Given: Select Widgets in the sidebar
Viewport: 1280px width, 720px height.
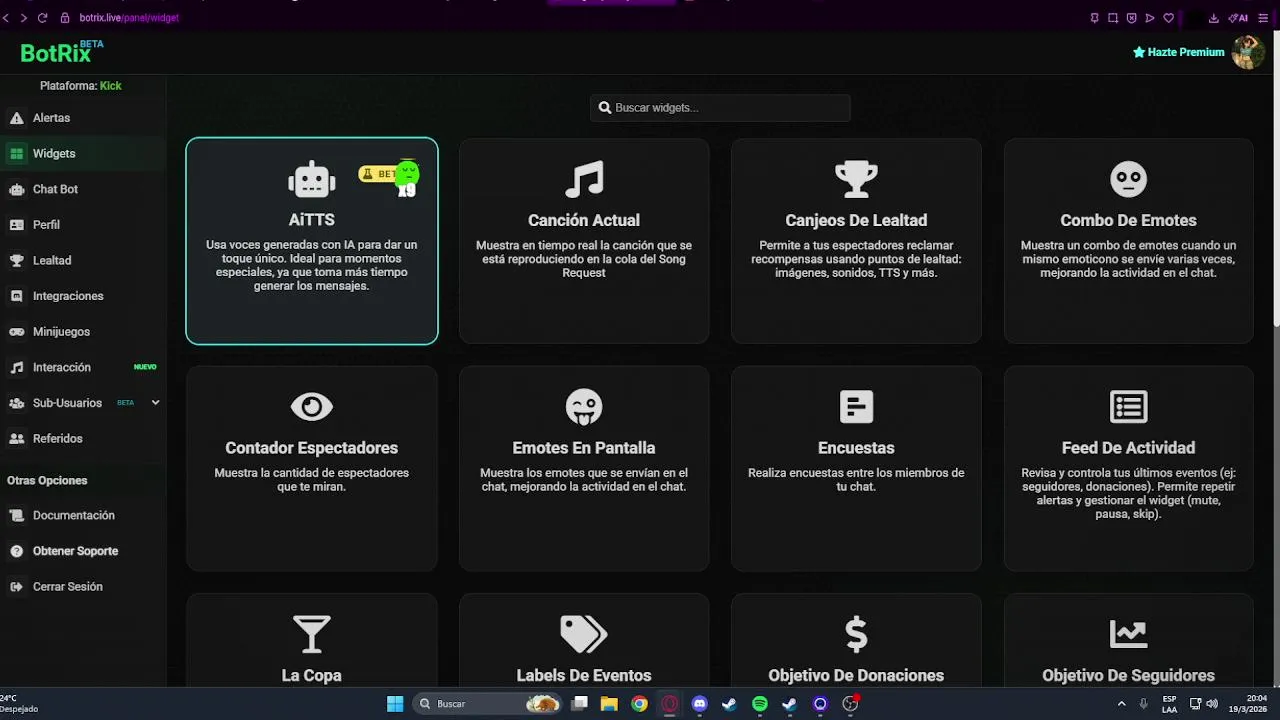Looking at the screenshot, I should [x=83, y=154].
